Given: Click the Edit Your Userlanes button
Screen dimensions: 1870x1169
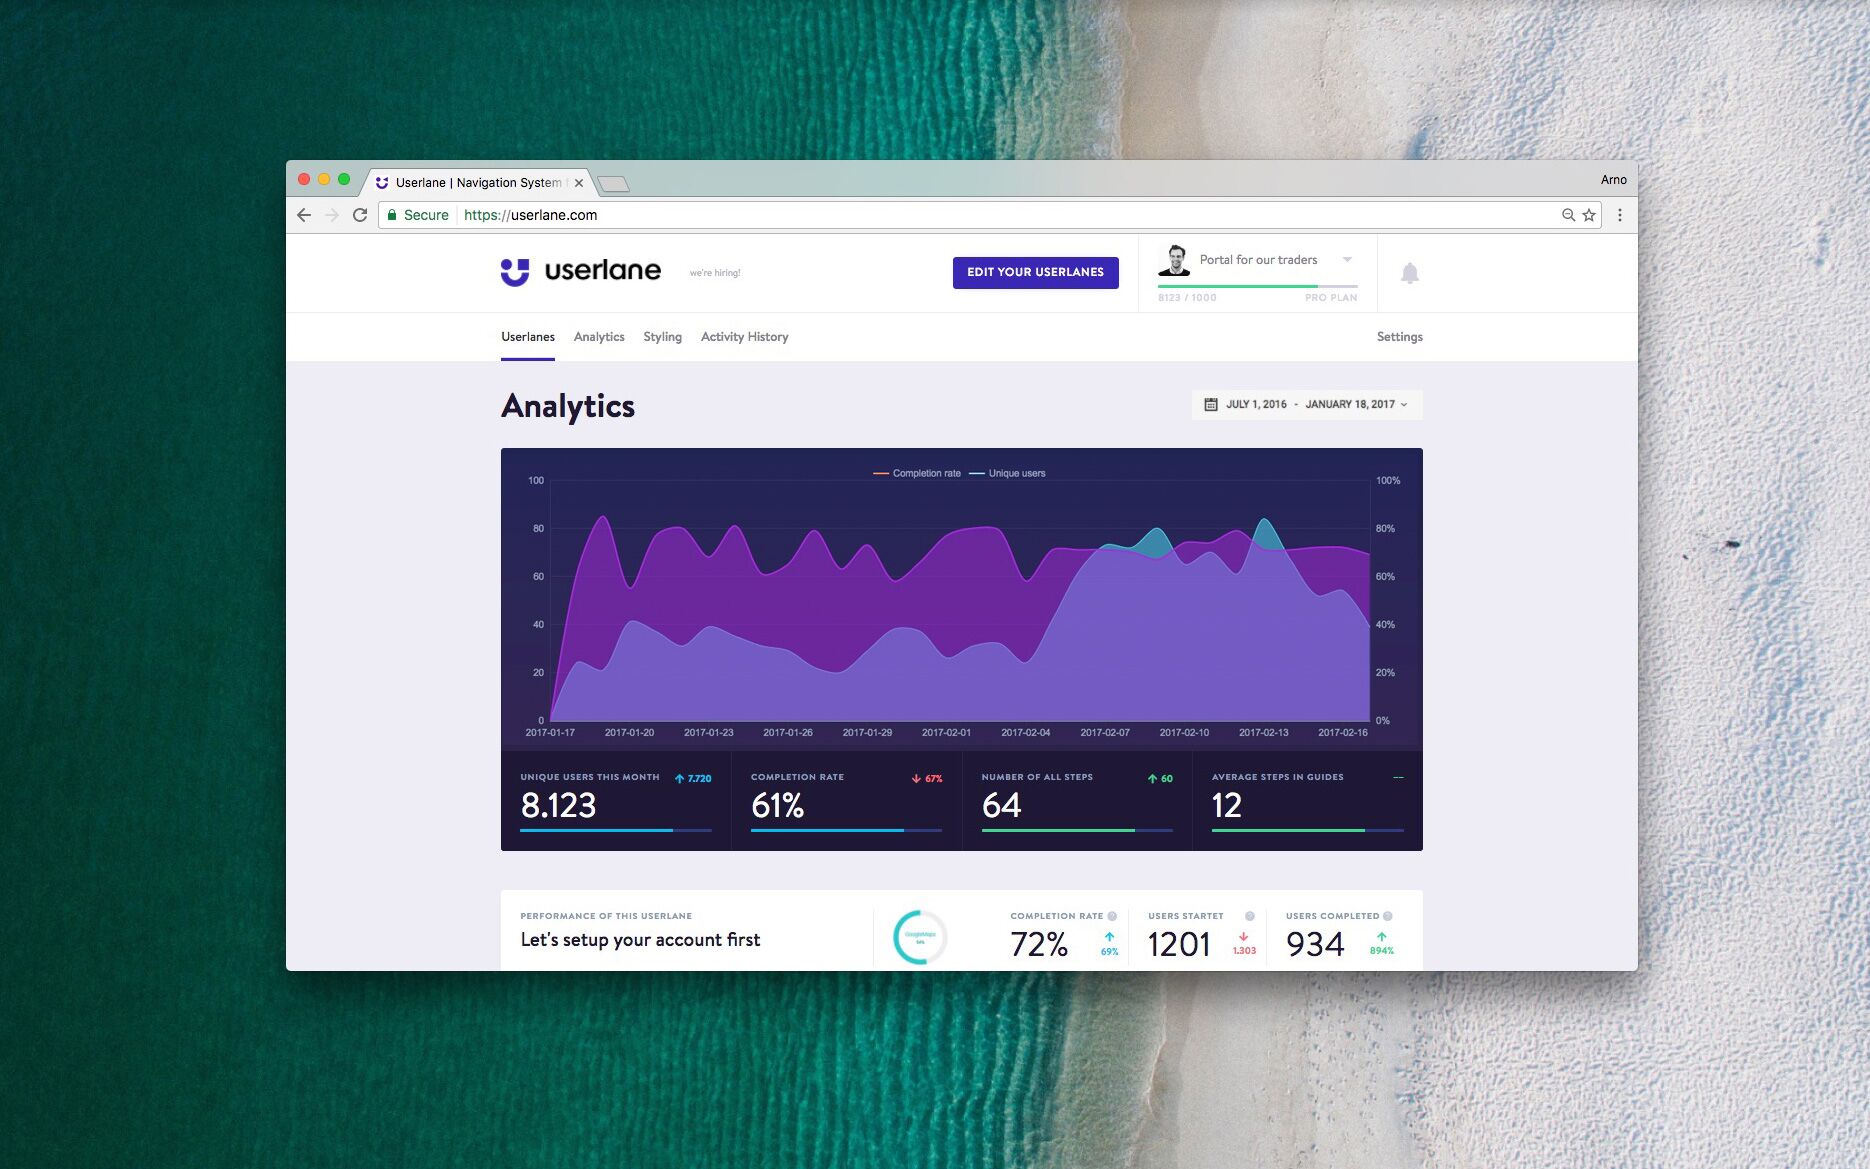Looking at the screenshot, I should tap(1035, 272).
